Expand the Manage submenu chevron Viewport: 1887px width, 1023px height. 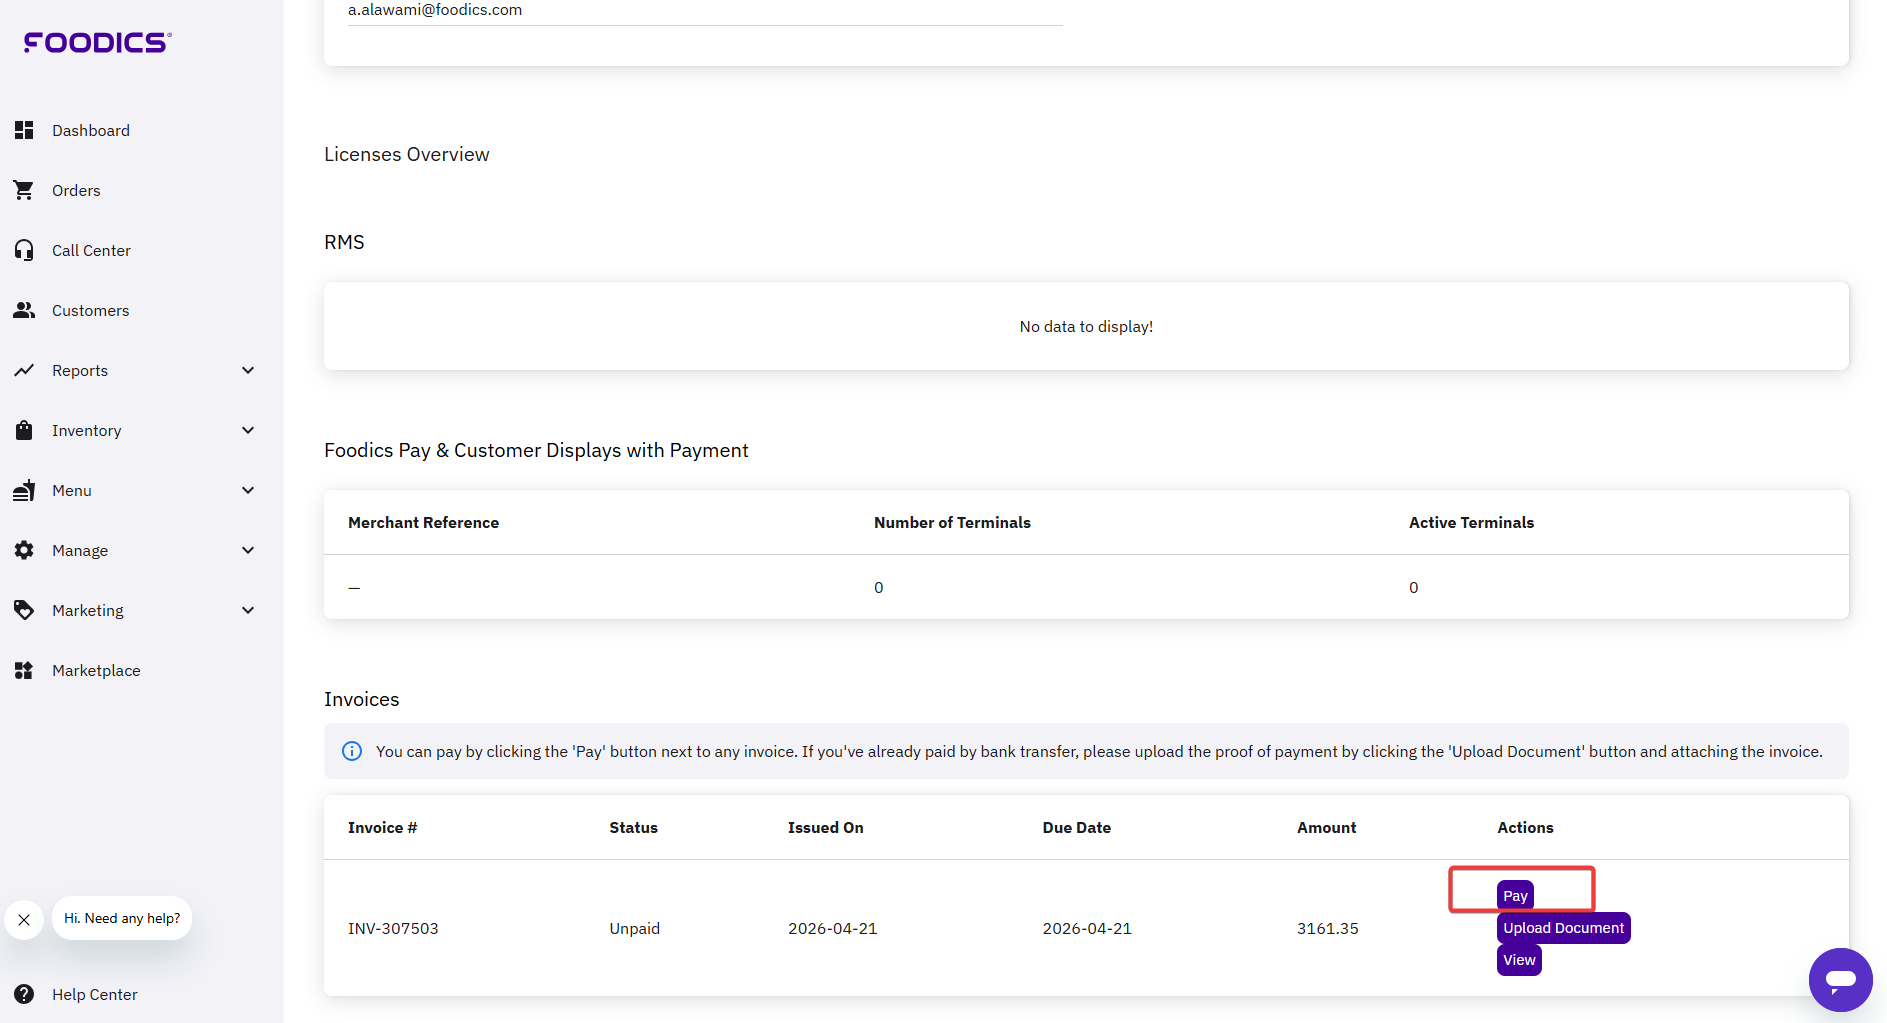pyautogui.click(x=248, y=550)
